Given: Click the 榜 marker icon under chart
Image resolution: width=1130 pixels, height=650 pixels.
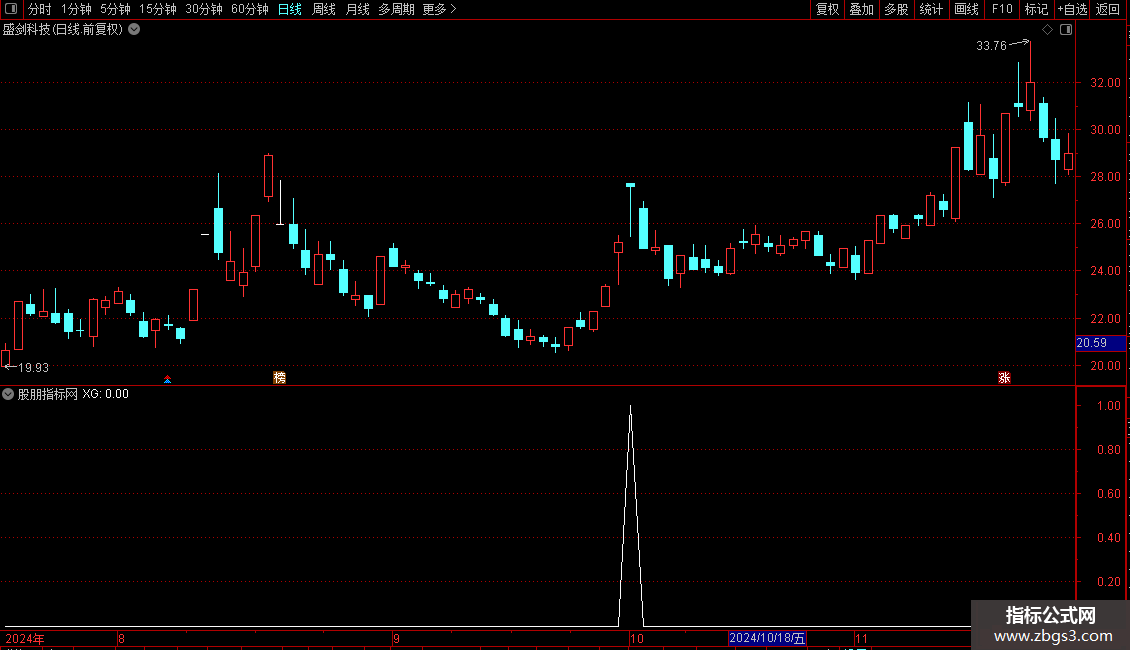Looking at the screenshot, I should click(280, 378).
